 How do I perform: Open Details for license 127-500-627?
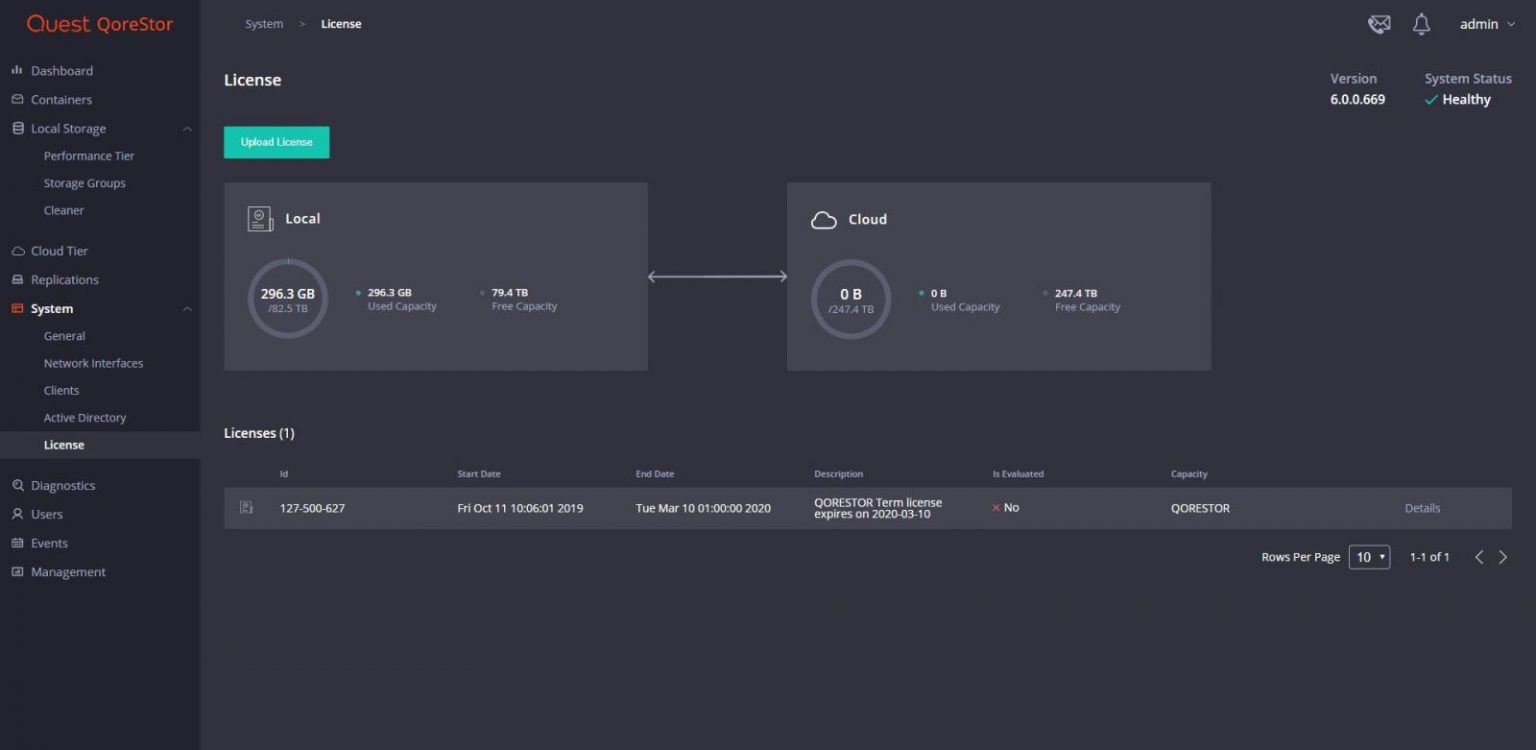pos(1422,508)
